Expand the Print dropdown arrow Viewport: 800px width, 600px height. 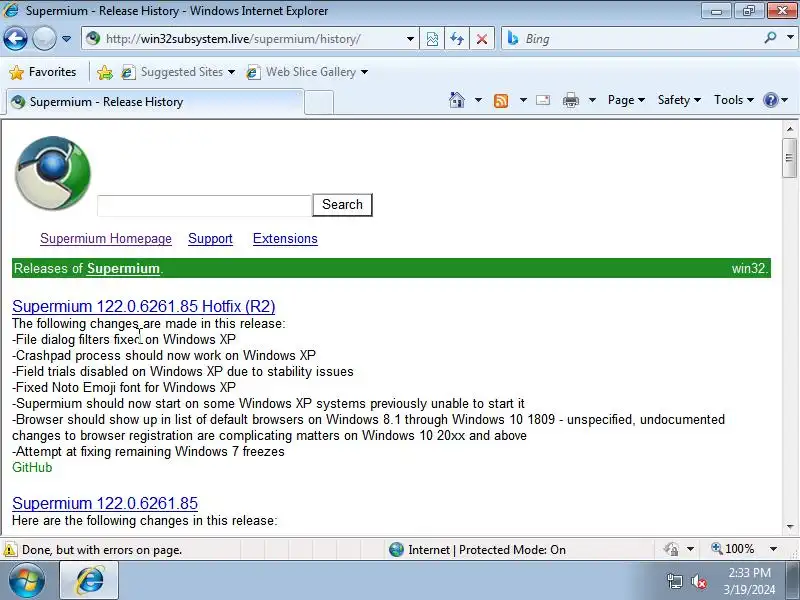[592, 100]
